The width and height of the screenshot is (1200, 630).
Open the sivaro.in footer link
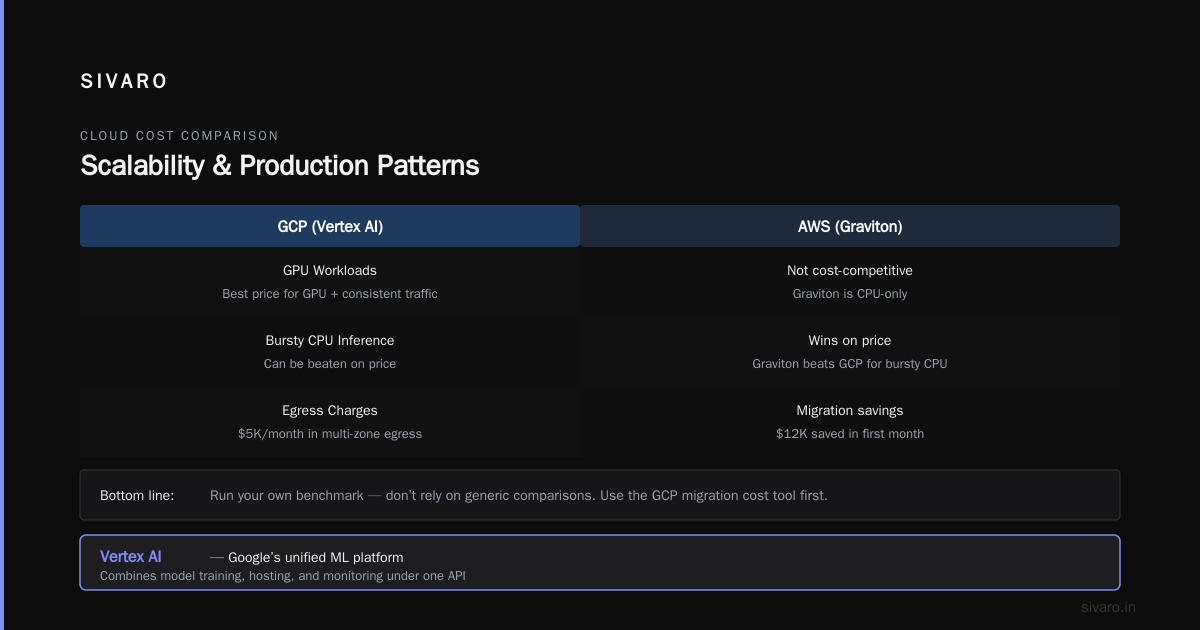[x=1109, y=607]
